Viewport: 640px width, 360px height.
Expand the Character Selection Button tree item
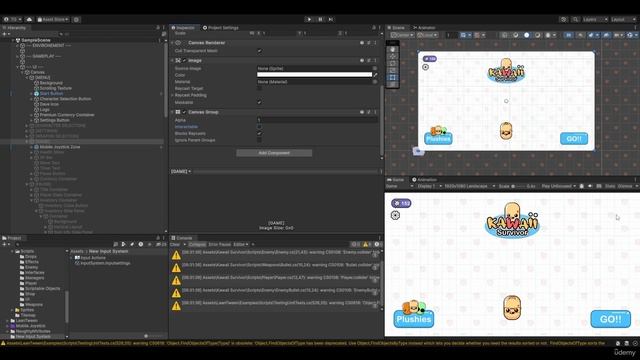[31, 99]
